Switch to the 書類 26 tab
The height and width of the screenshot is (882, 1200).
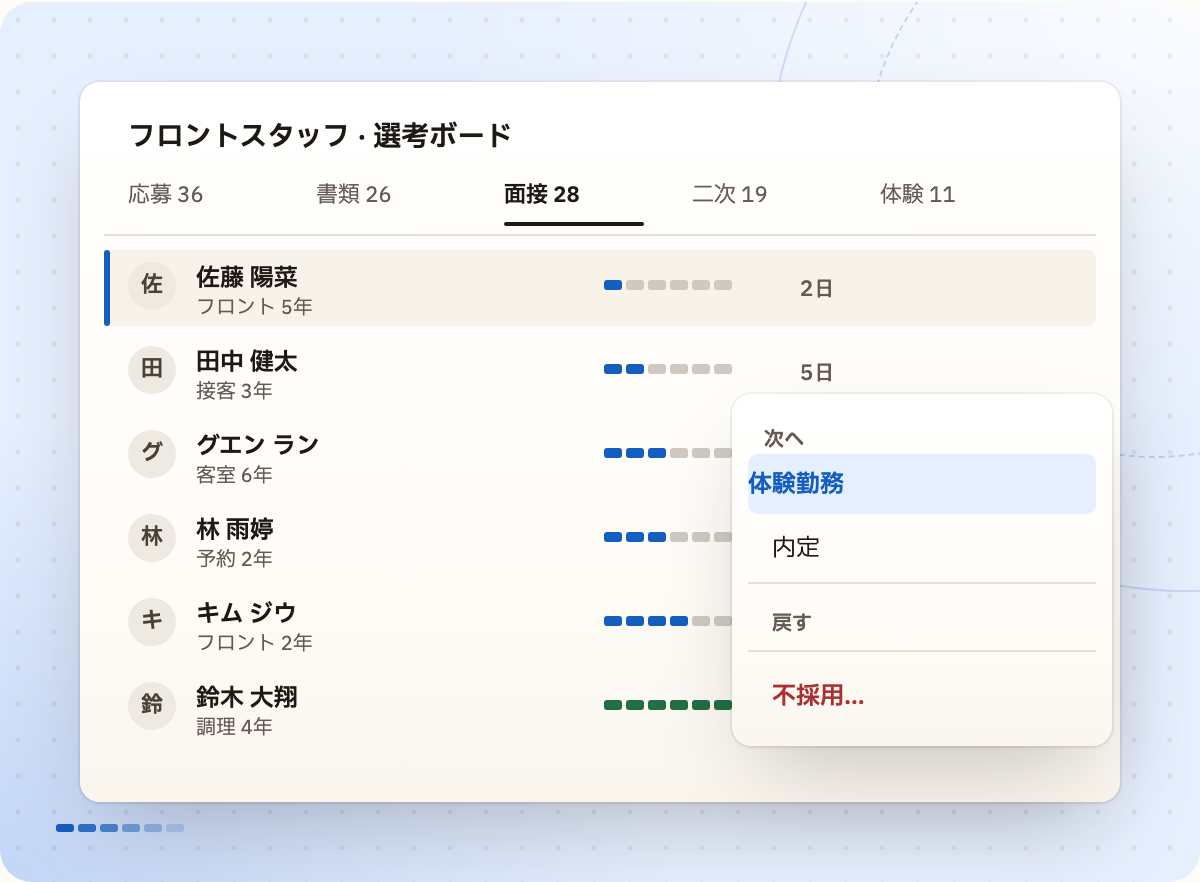[x=354, y=194]
